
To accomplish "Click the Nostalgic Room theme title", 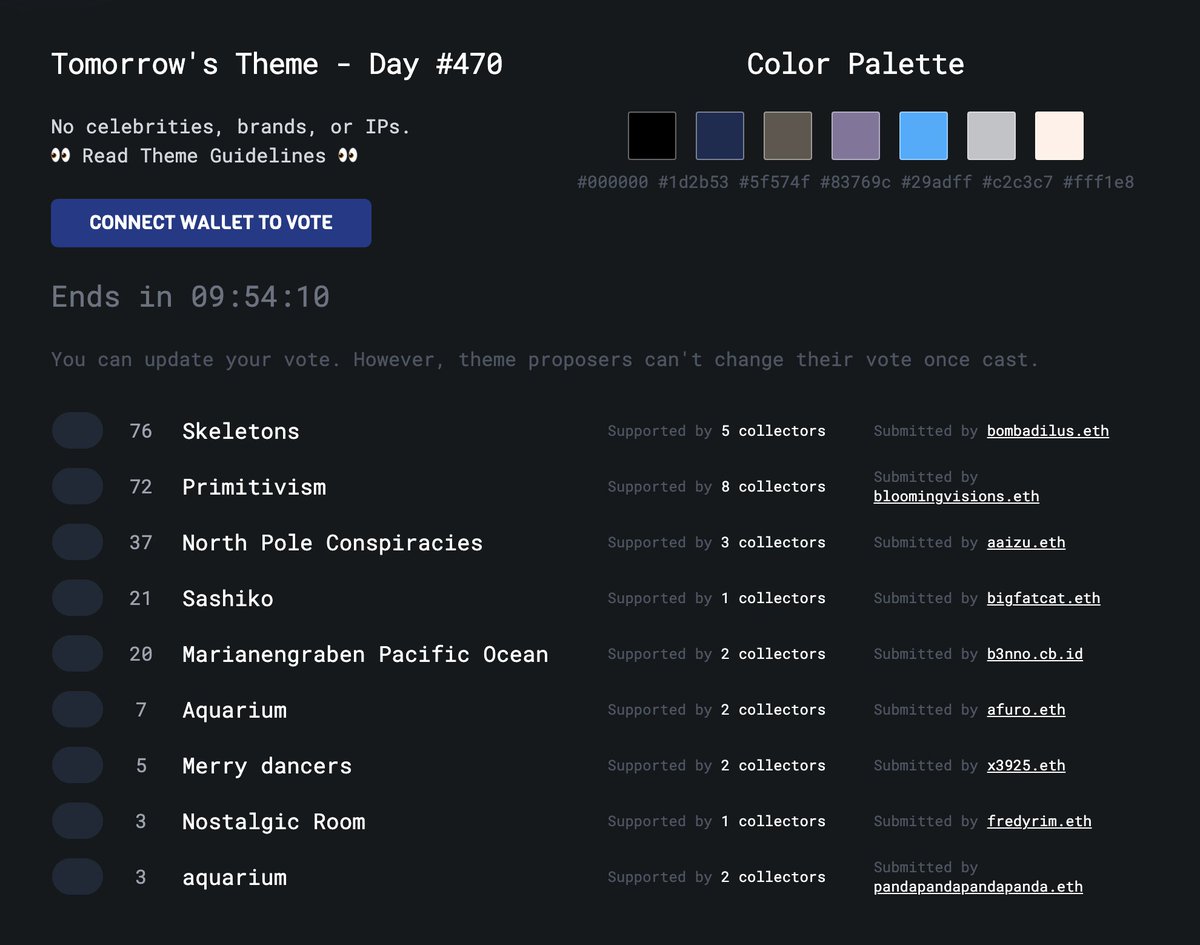I will click(274, 821).
